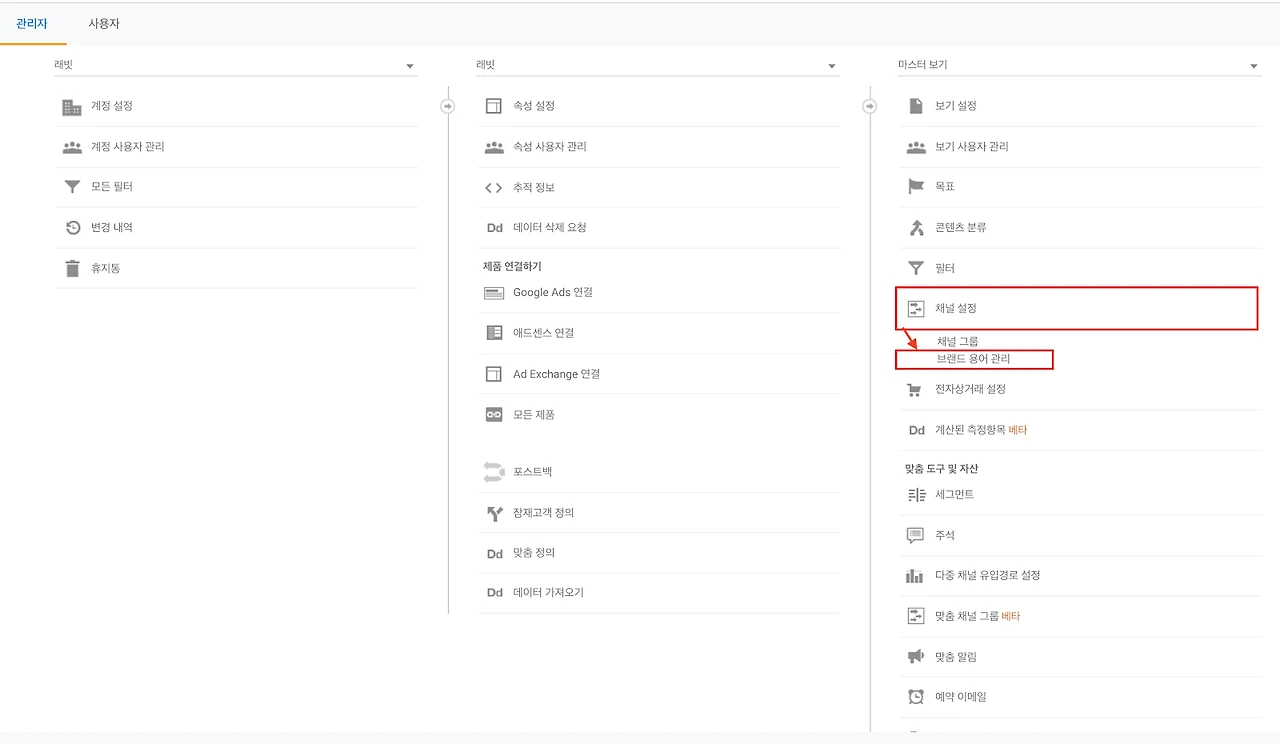Click the alarm clock icon beside 예약 이메일

point(916,697)
